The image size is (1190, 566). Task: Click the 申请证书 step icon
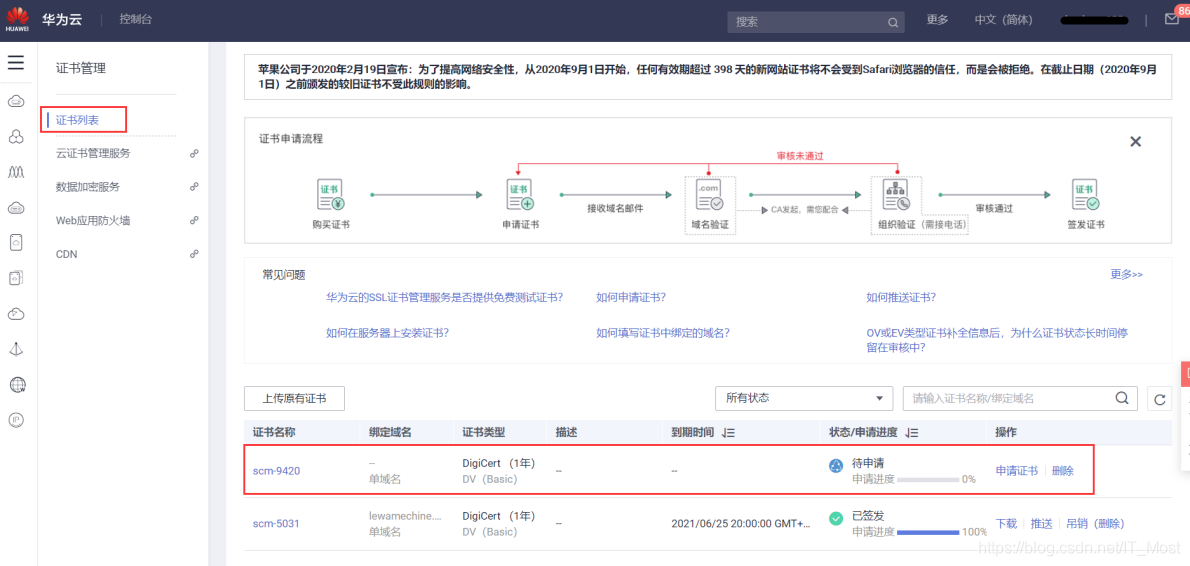point(521,195)
